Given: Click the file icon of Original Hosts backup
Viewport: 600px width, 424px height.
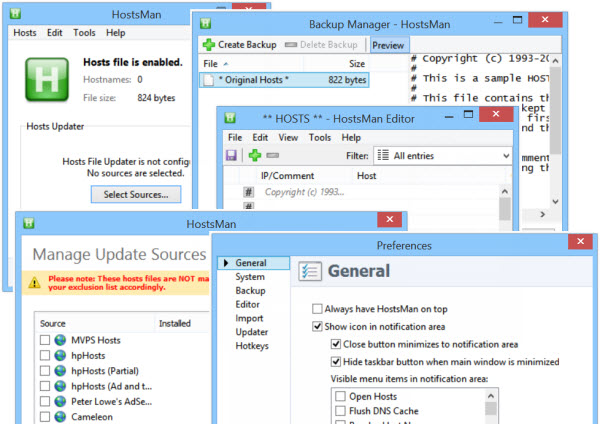Looking at the screenshot, I should (x=209, y=80).
